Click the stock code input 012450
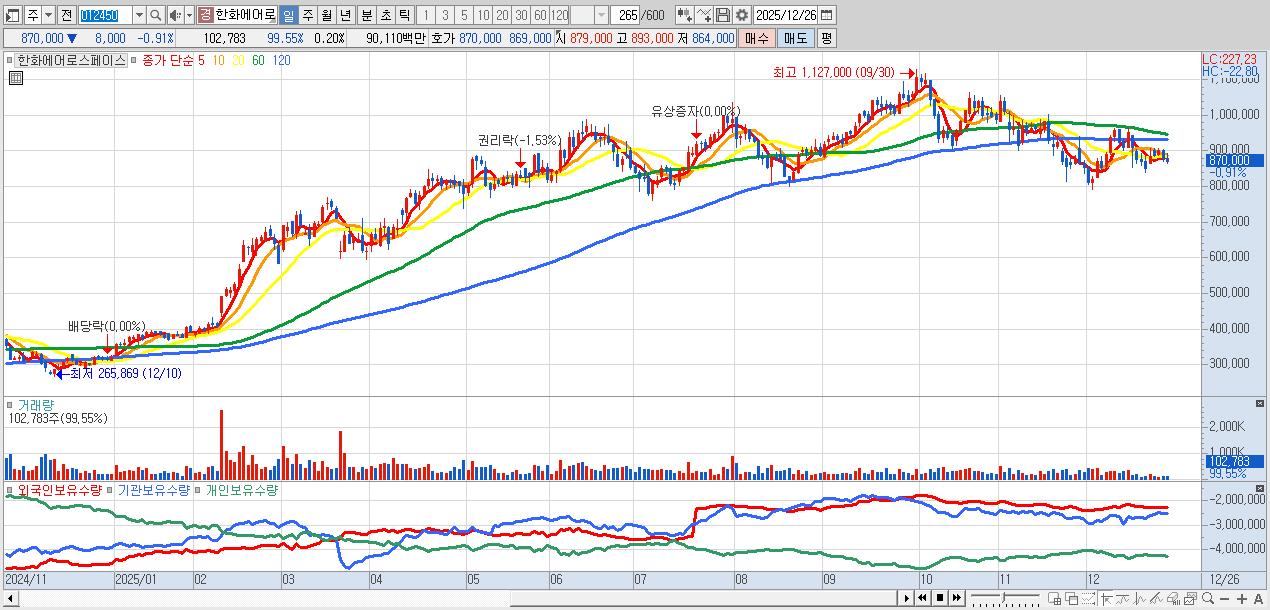Viewport: 1270px width, 610px height. tap(106, 15)
